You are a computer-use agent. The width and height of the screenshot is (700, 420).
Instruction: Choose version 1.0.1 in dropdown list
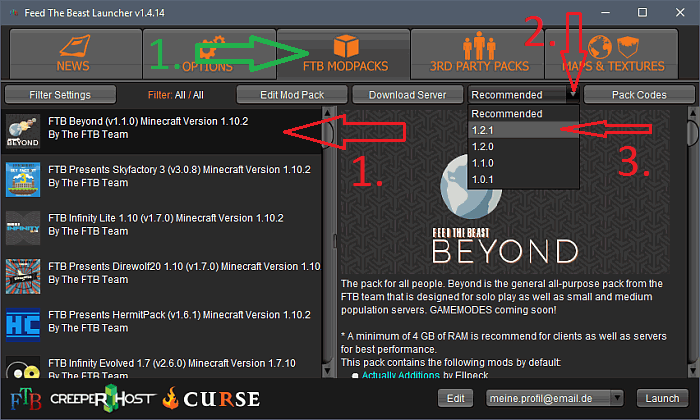pos(522,178)
